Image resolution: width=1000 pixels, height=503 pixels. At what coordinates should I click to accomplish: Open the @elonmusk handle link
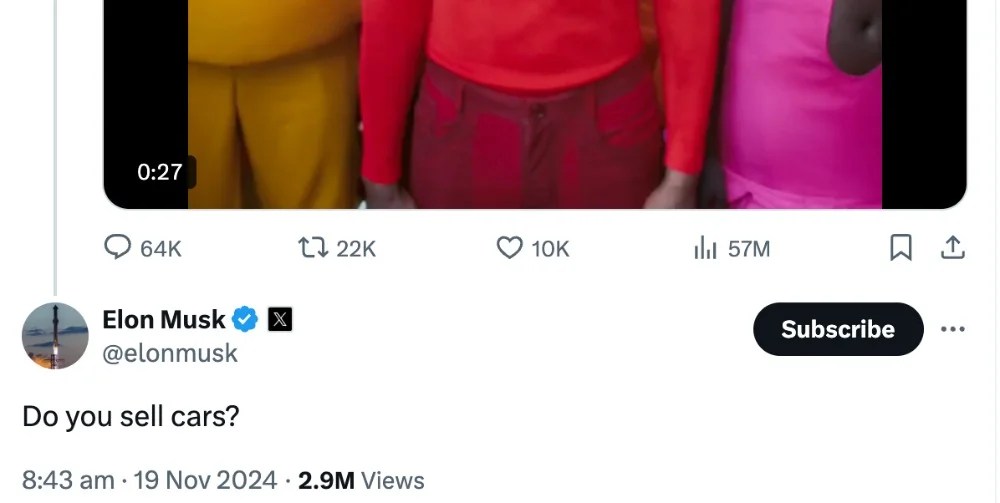point(170,353)
